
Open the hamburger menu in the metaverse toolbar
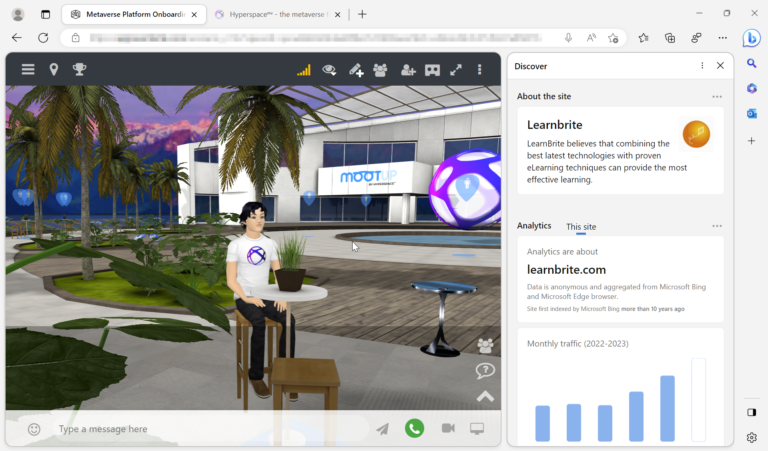point(28,70)
